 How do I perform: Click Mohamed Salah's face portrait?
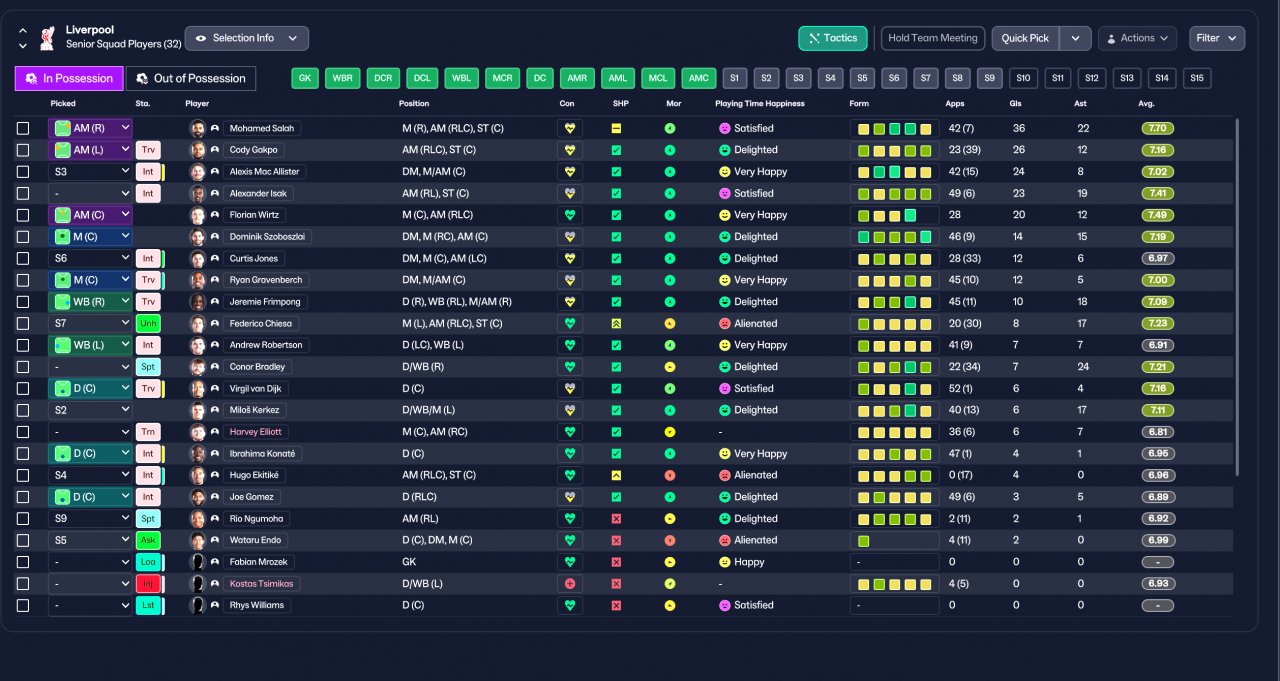(197, 128)
